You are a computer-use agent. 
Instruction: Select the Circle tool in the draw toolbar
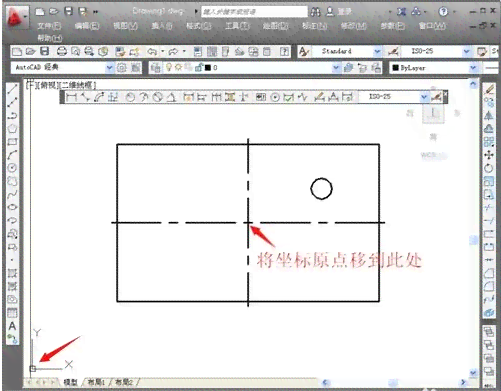point(12,168)
